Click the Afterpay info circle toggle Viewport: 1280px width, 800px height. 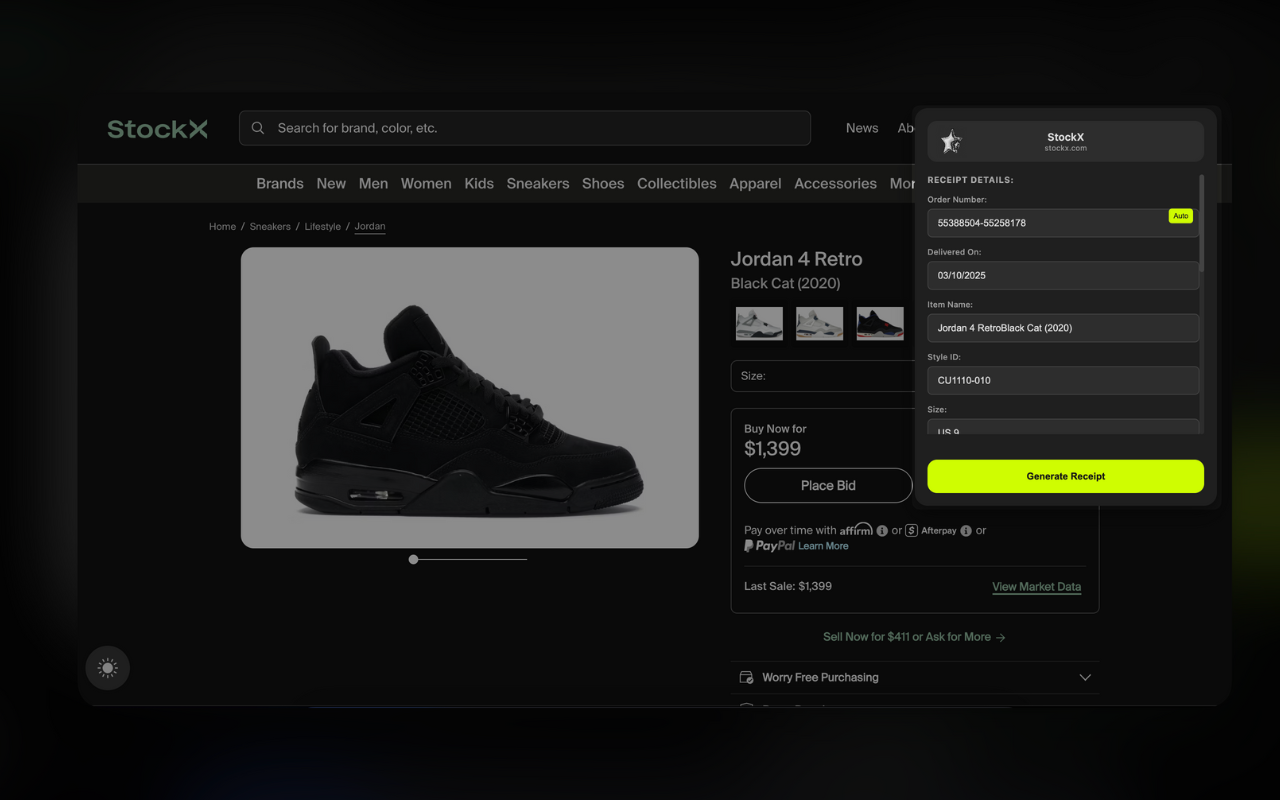click(x=966, y=530)
